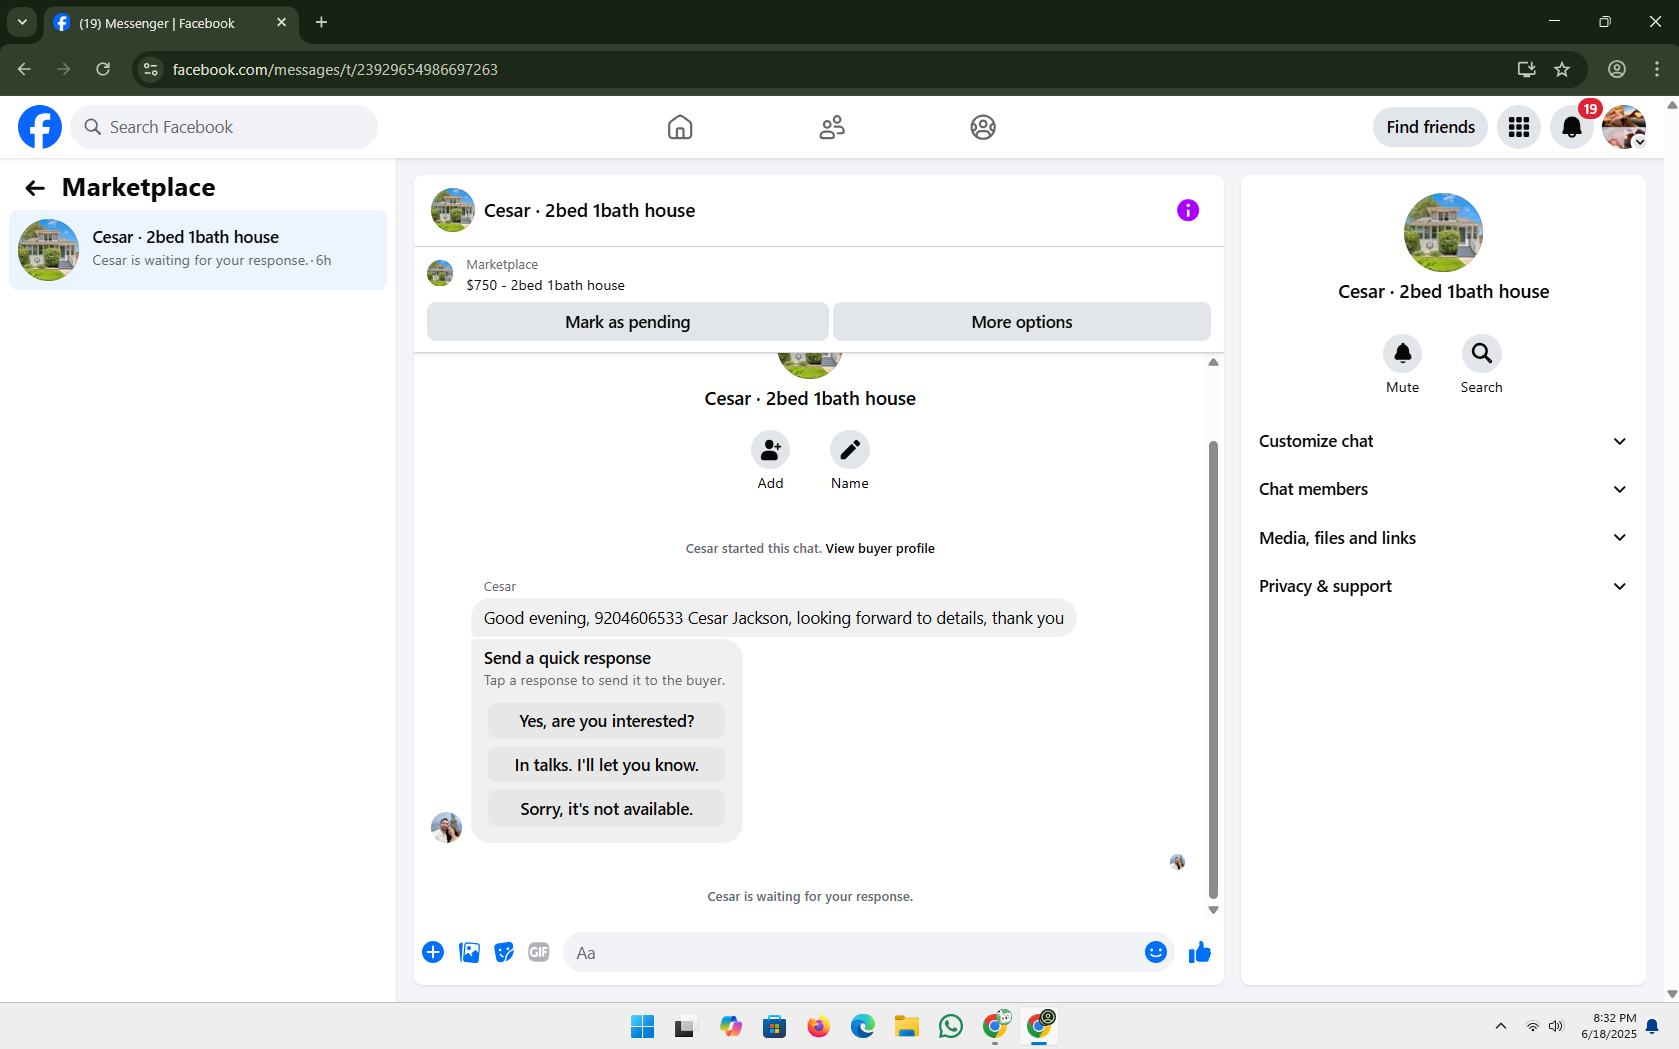Close the Messenger browser tab
The image size is (1679, 1049).
[x=281, y=22]
